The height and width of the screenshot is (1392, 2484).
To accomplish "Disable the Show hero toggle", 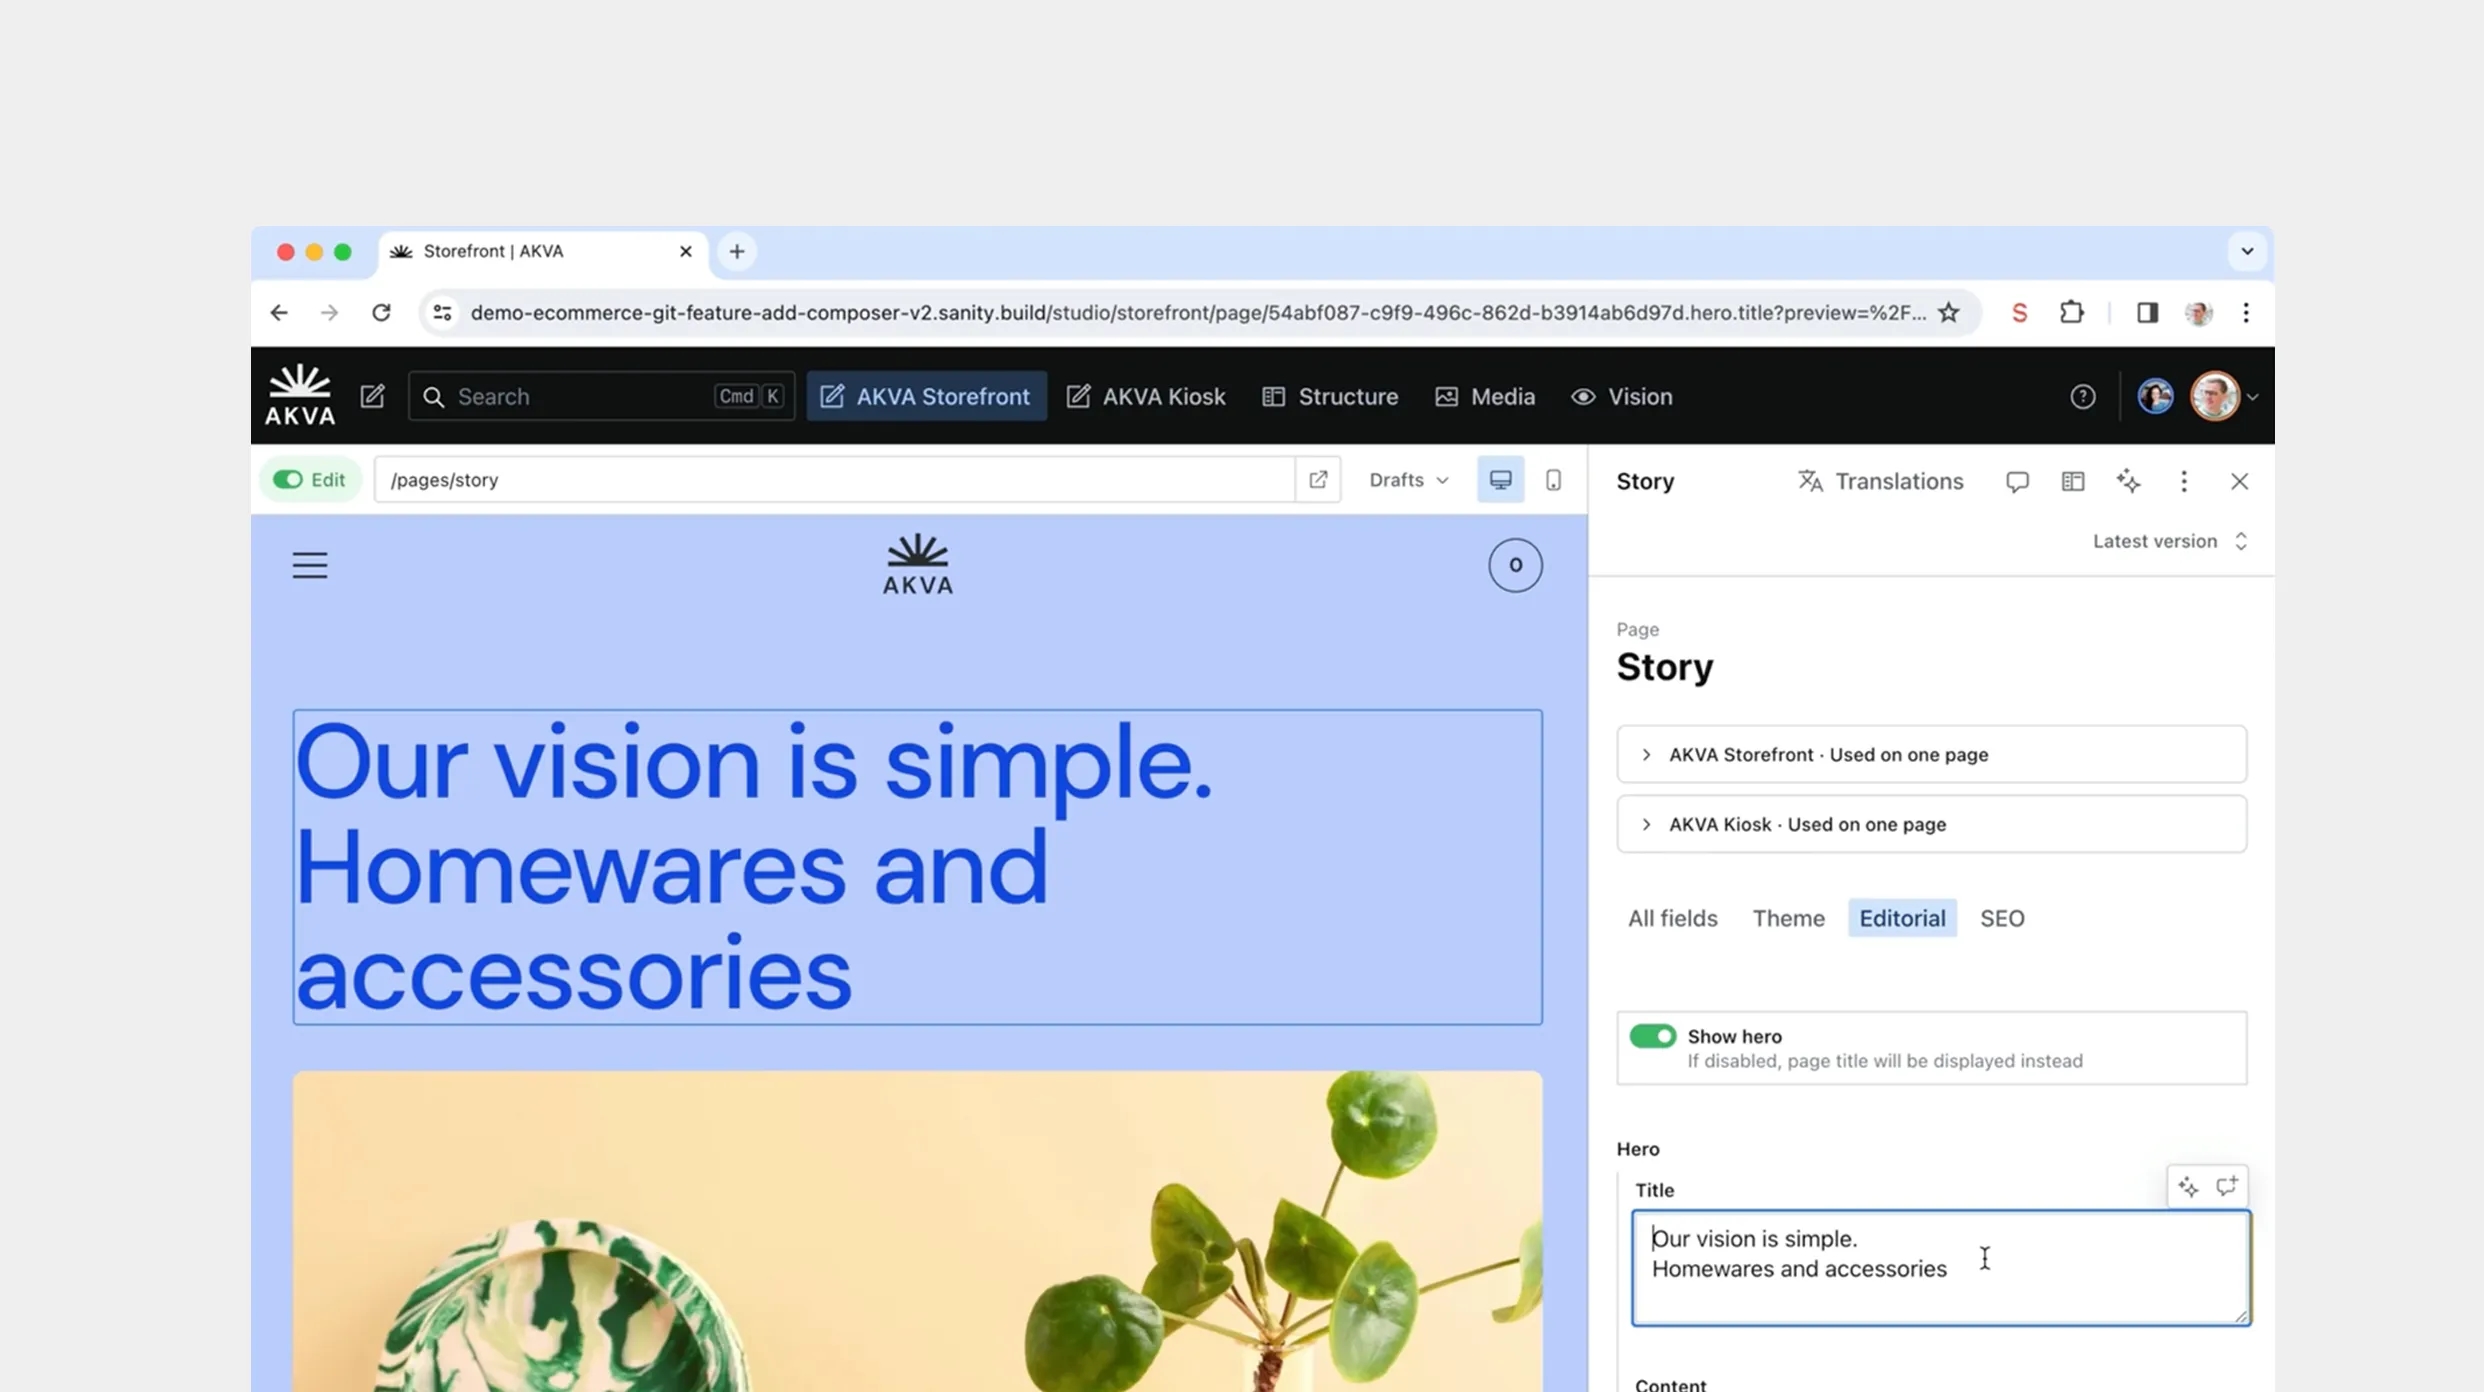I will coord(1652,1036).
